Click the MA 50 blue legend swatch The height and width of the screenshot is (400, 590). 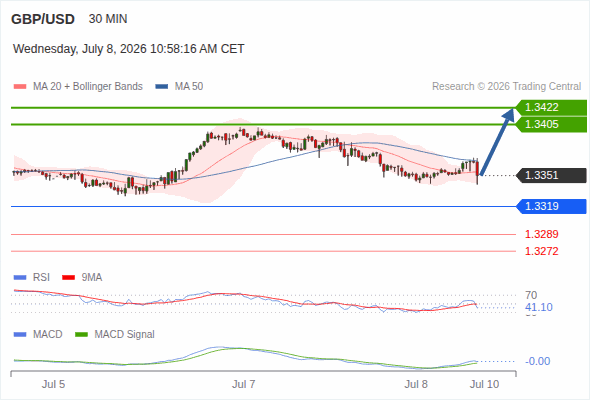pos(161,87)
